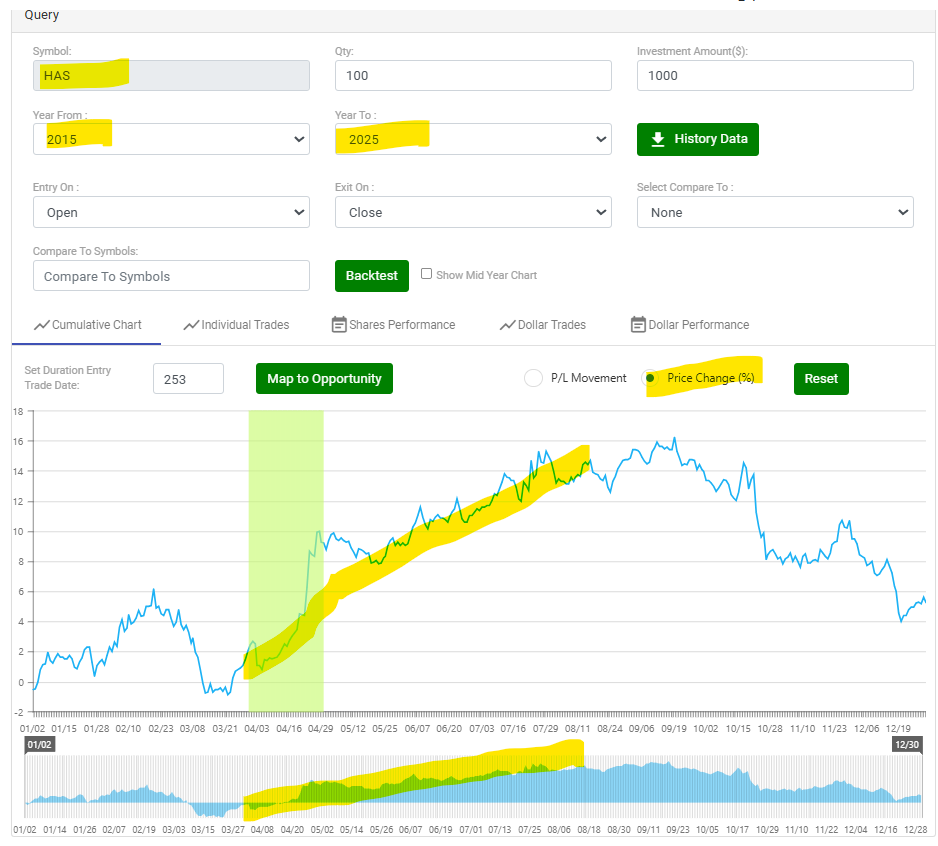Go to Shares Performance tab

(394, 325)
